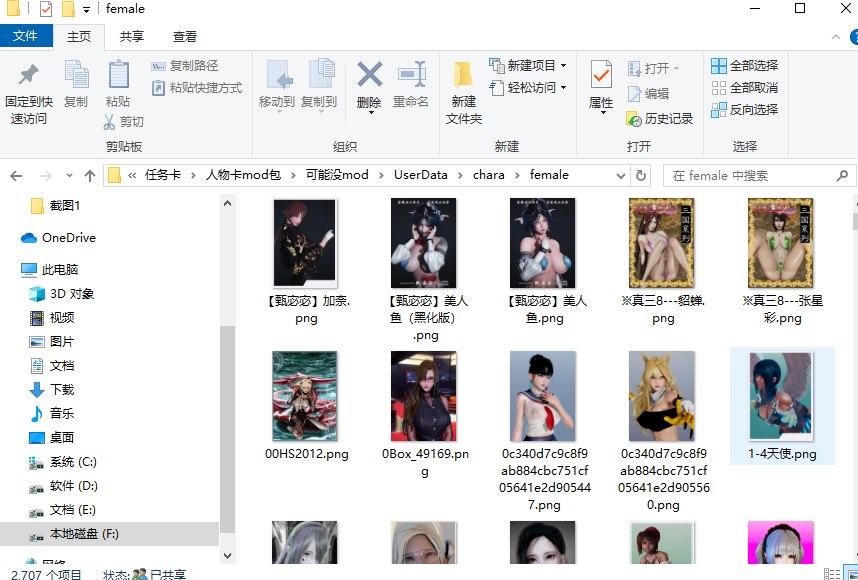Click the Copy (复制) ribbon button
This screenshot has height=580, width=858.
[x=76, y=84]
